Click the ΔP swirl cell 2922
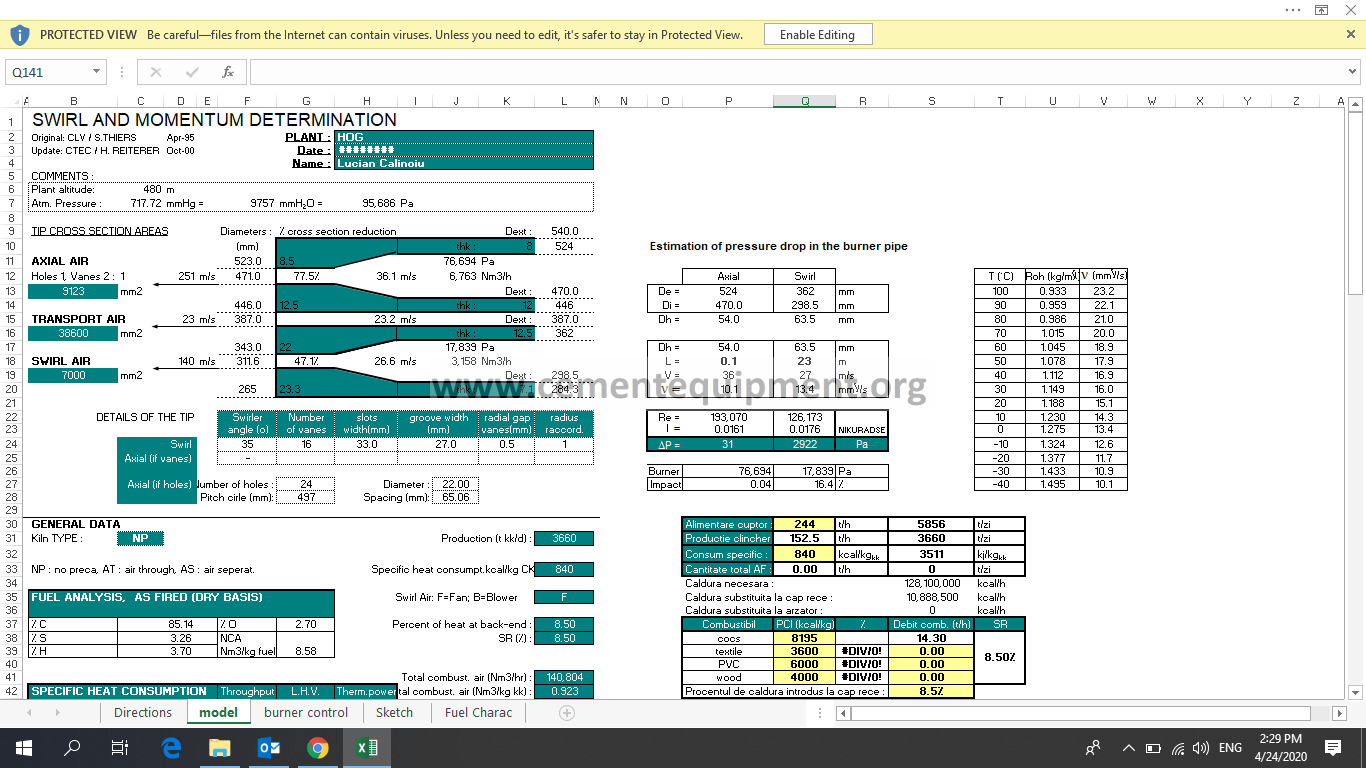This screenshot has width=1366, height=768. point(805,444)
